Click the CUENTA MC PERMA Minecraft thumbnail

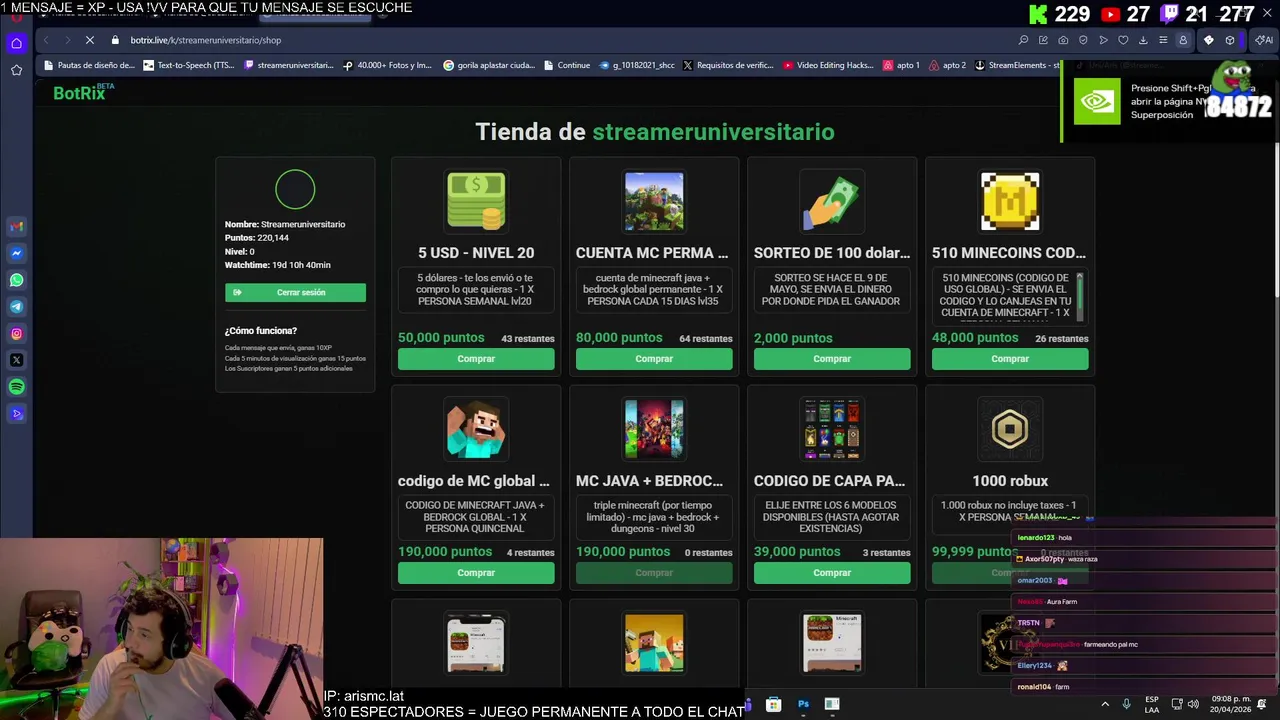(654, 201)
